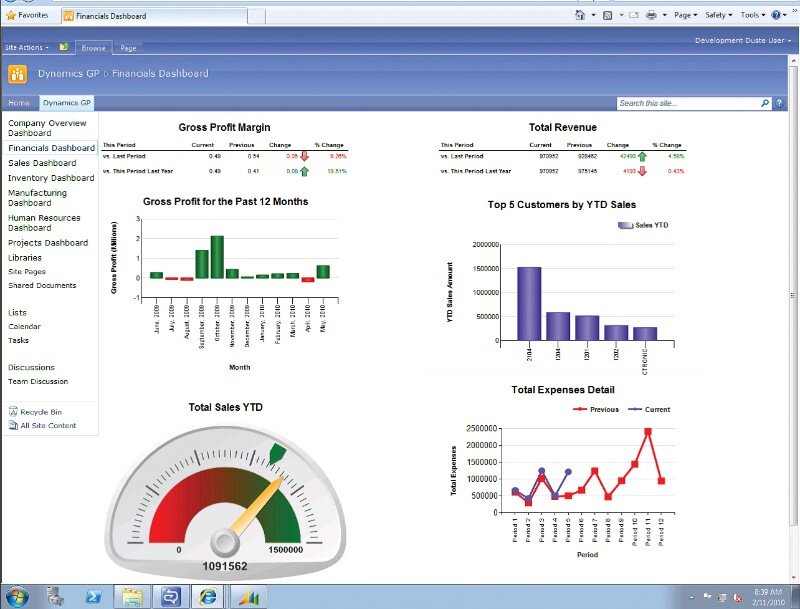Image resolution: width=800 pixels, height=609 pixels.
Task: Open the Tools dropdown menu
Action: tap(754, 16)
